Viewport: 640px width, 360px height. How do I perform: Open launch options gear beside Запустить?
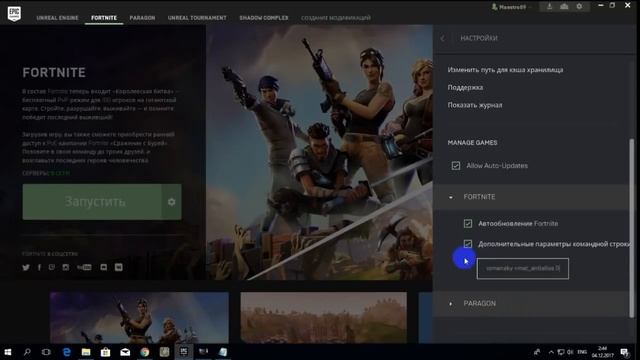pos(171,202)
